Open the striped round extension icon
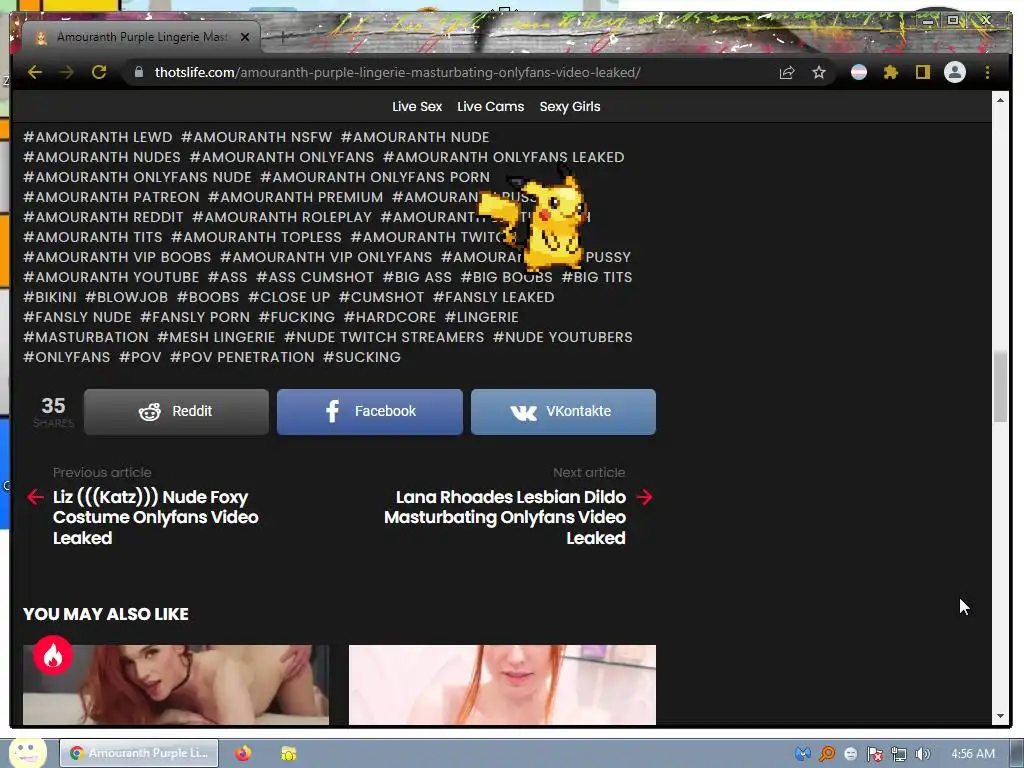 859,72
